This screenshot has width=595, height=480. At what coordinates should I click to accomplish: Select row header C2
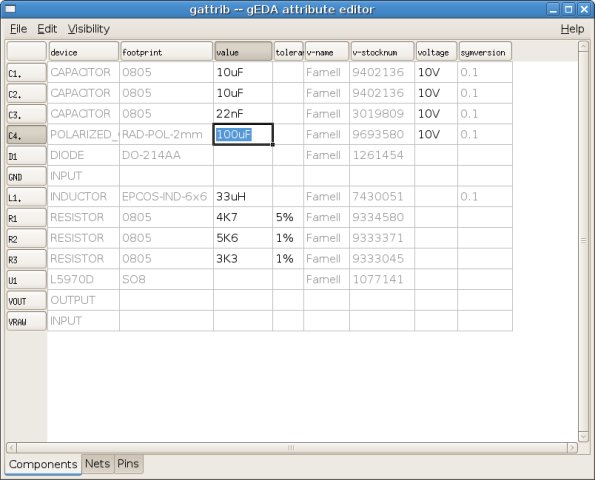pos(26,93)
